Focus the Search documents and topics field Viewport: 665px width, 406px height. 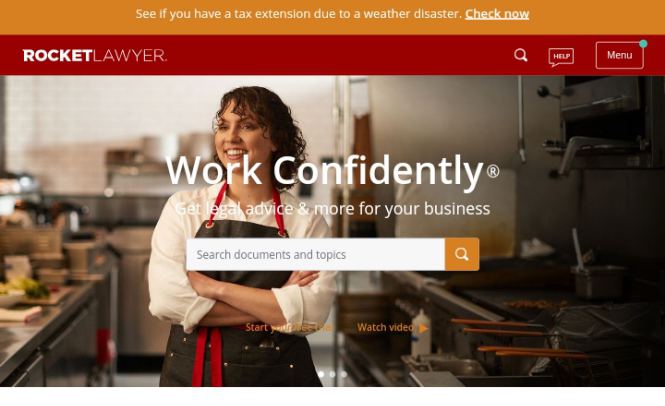pos(316,254)
